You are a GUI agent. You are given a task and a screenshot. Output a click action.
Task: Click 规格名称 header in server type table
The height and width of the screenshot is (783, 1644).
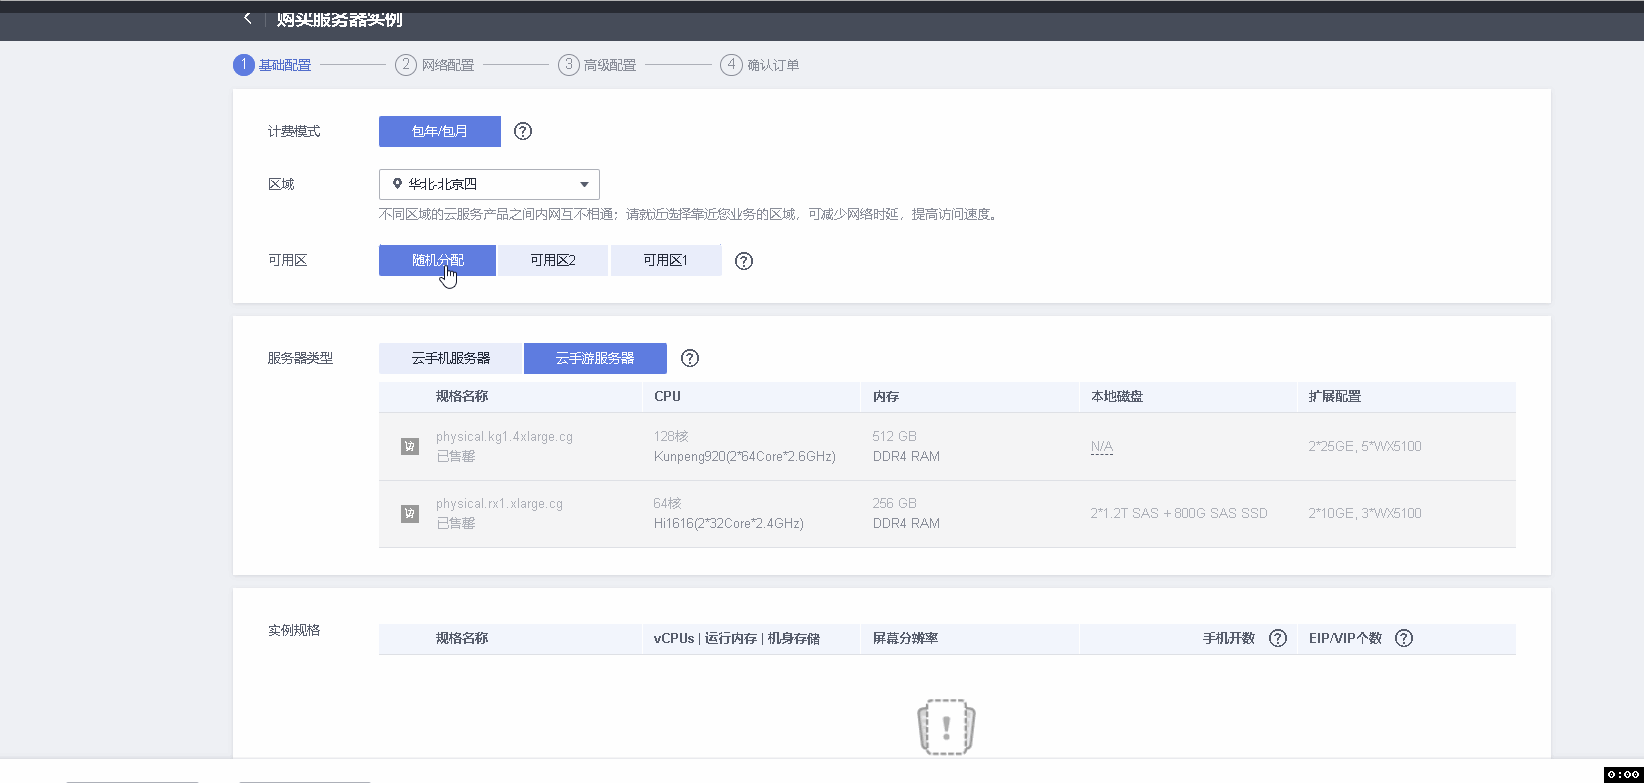[x=462, y=396]
